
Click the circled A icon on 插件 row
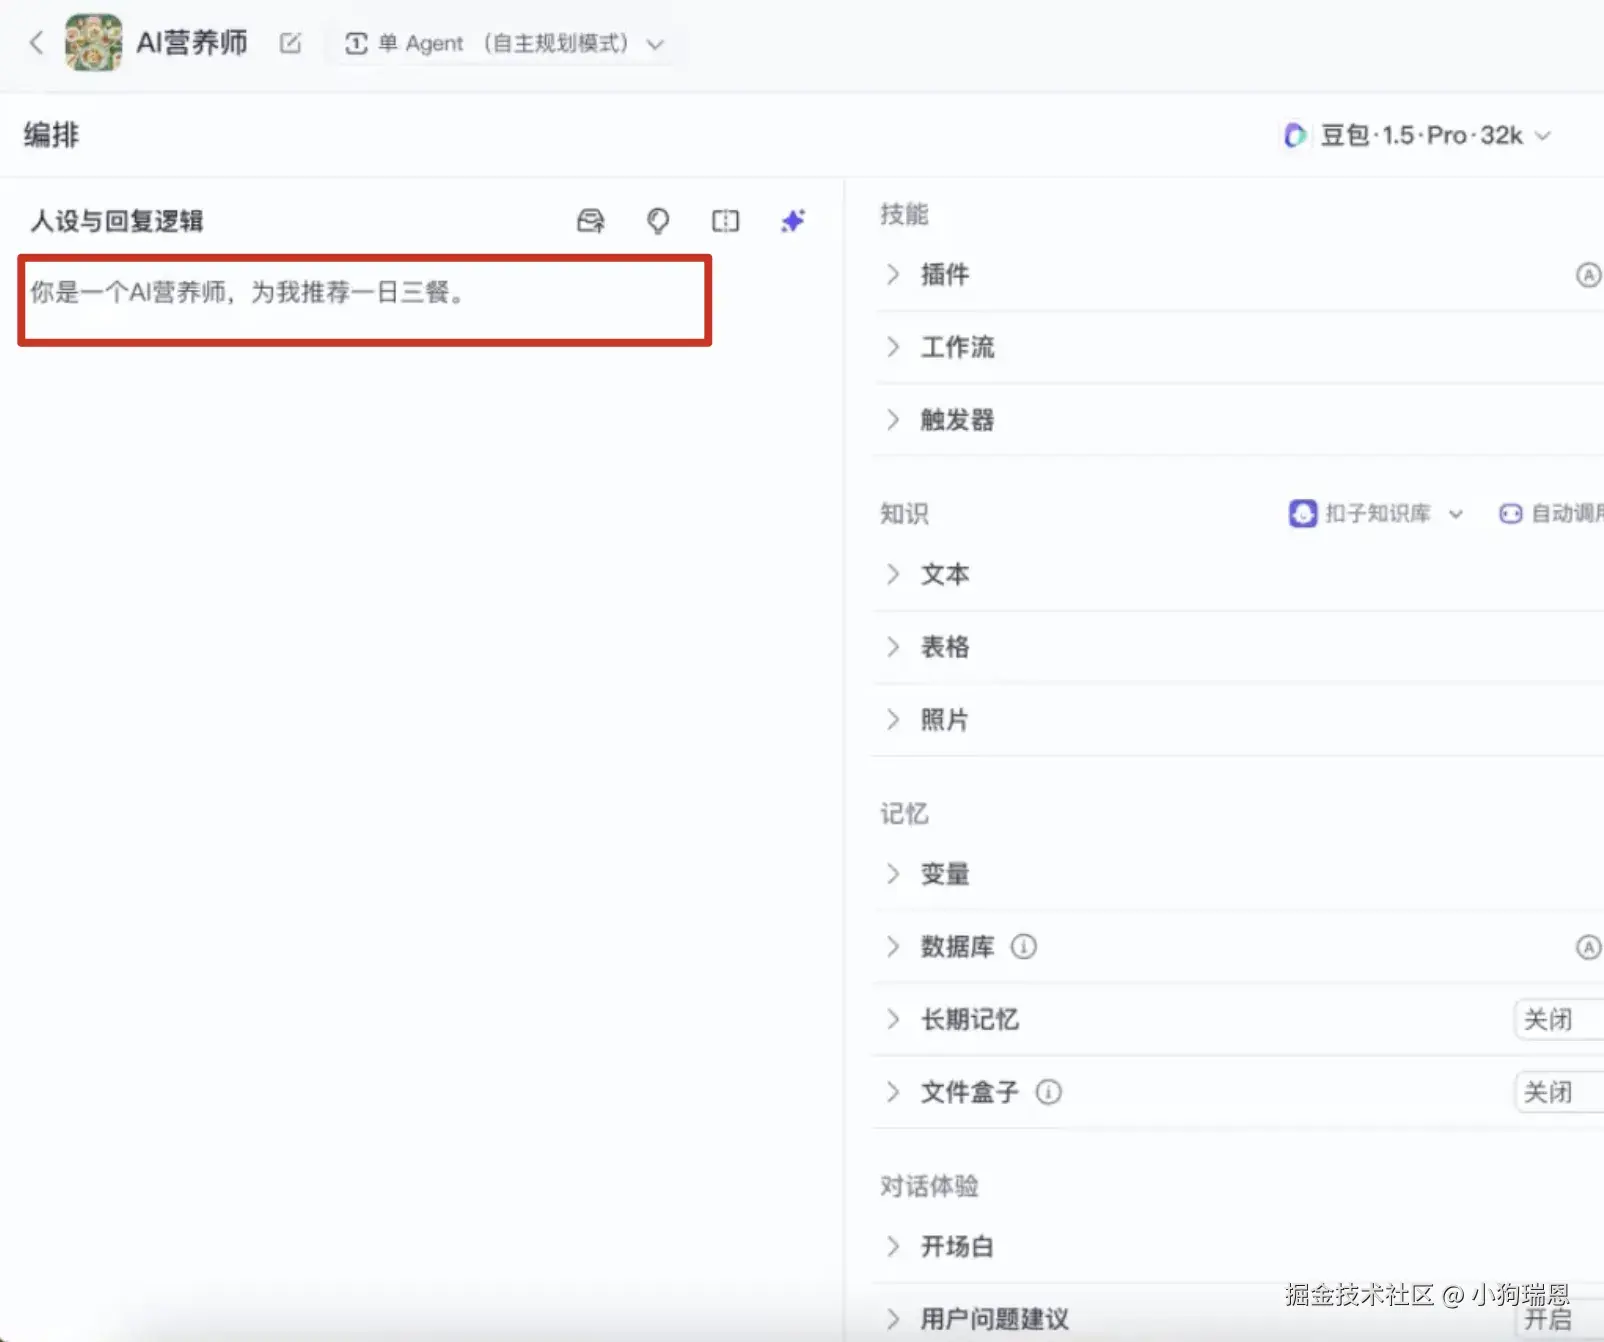(x=1588, y=275)
